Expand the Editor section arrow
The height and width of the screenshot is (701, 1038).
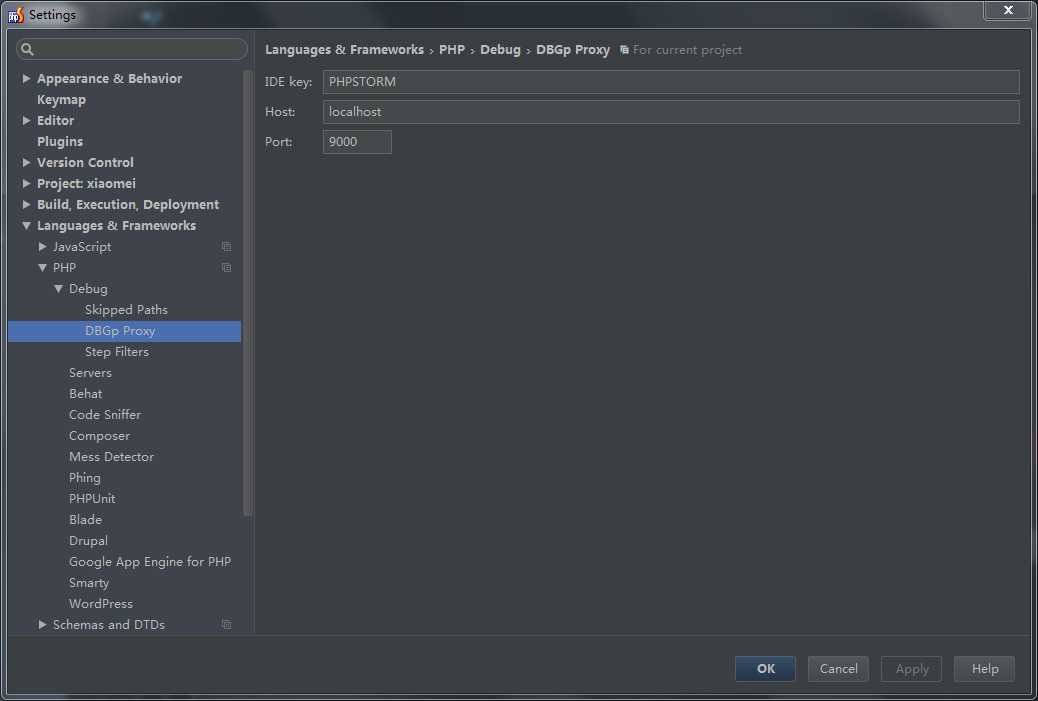click(26, 120)
